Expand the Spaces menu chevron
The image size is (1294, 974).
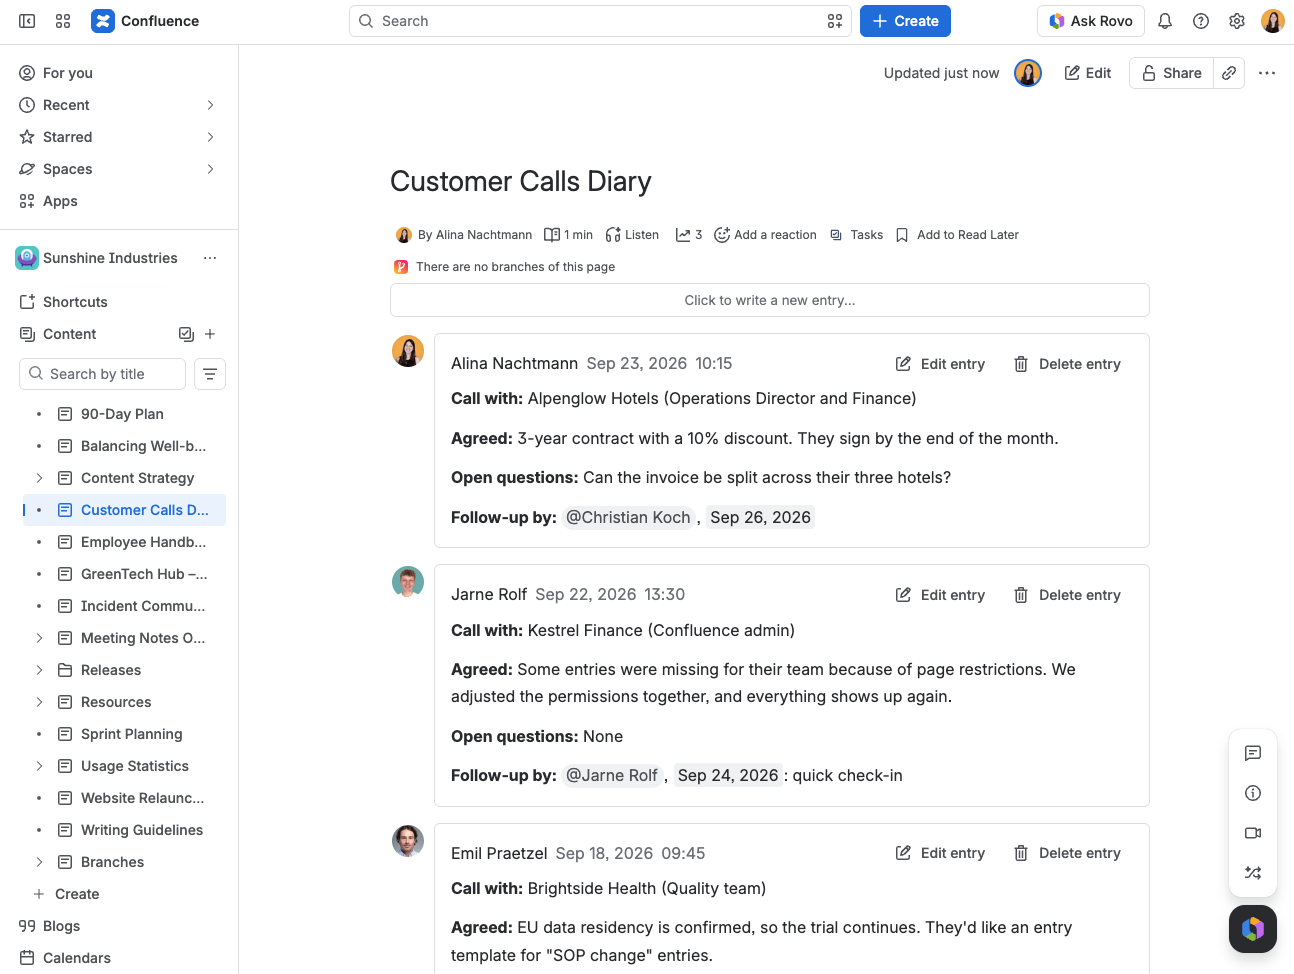click(210, 169)
